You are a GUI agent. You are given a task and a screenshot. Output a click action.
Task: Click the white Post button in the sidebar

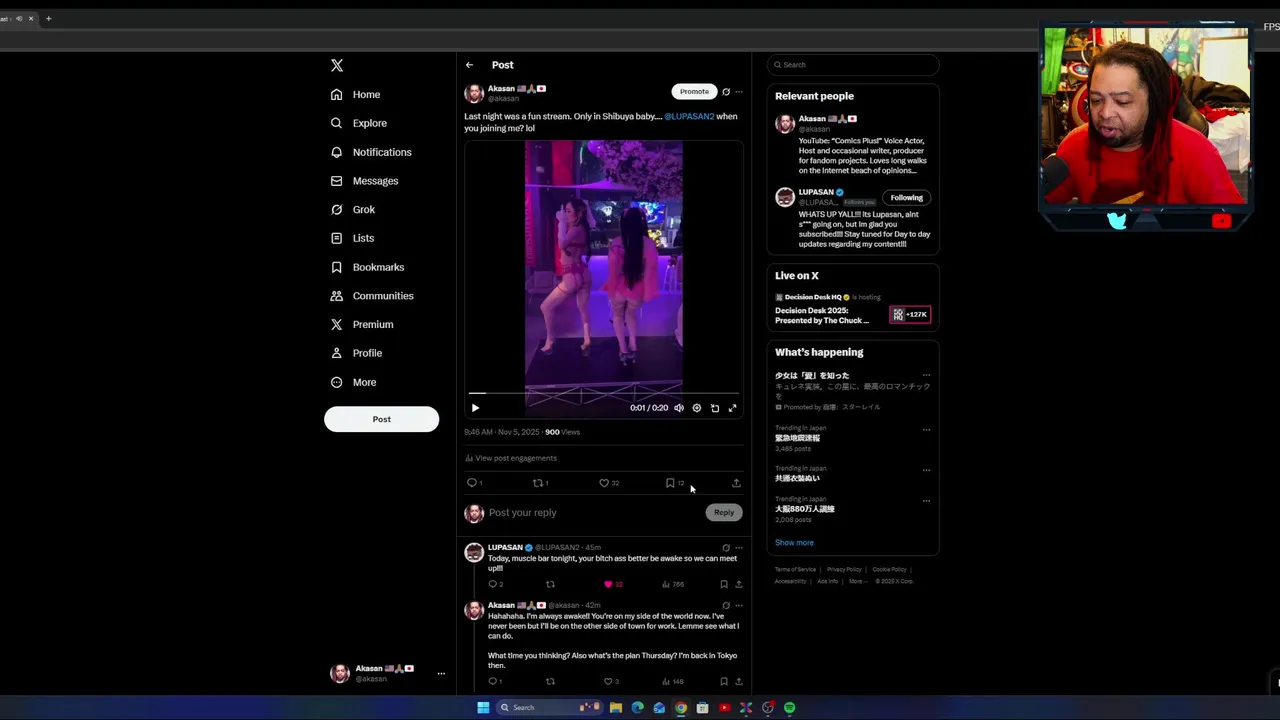381,419
